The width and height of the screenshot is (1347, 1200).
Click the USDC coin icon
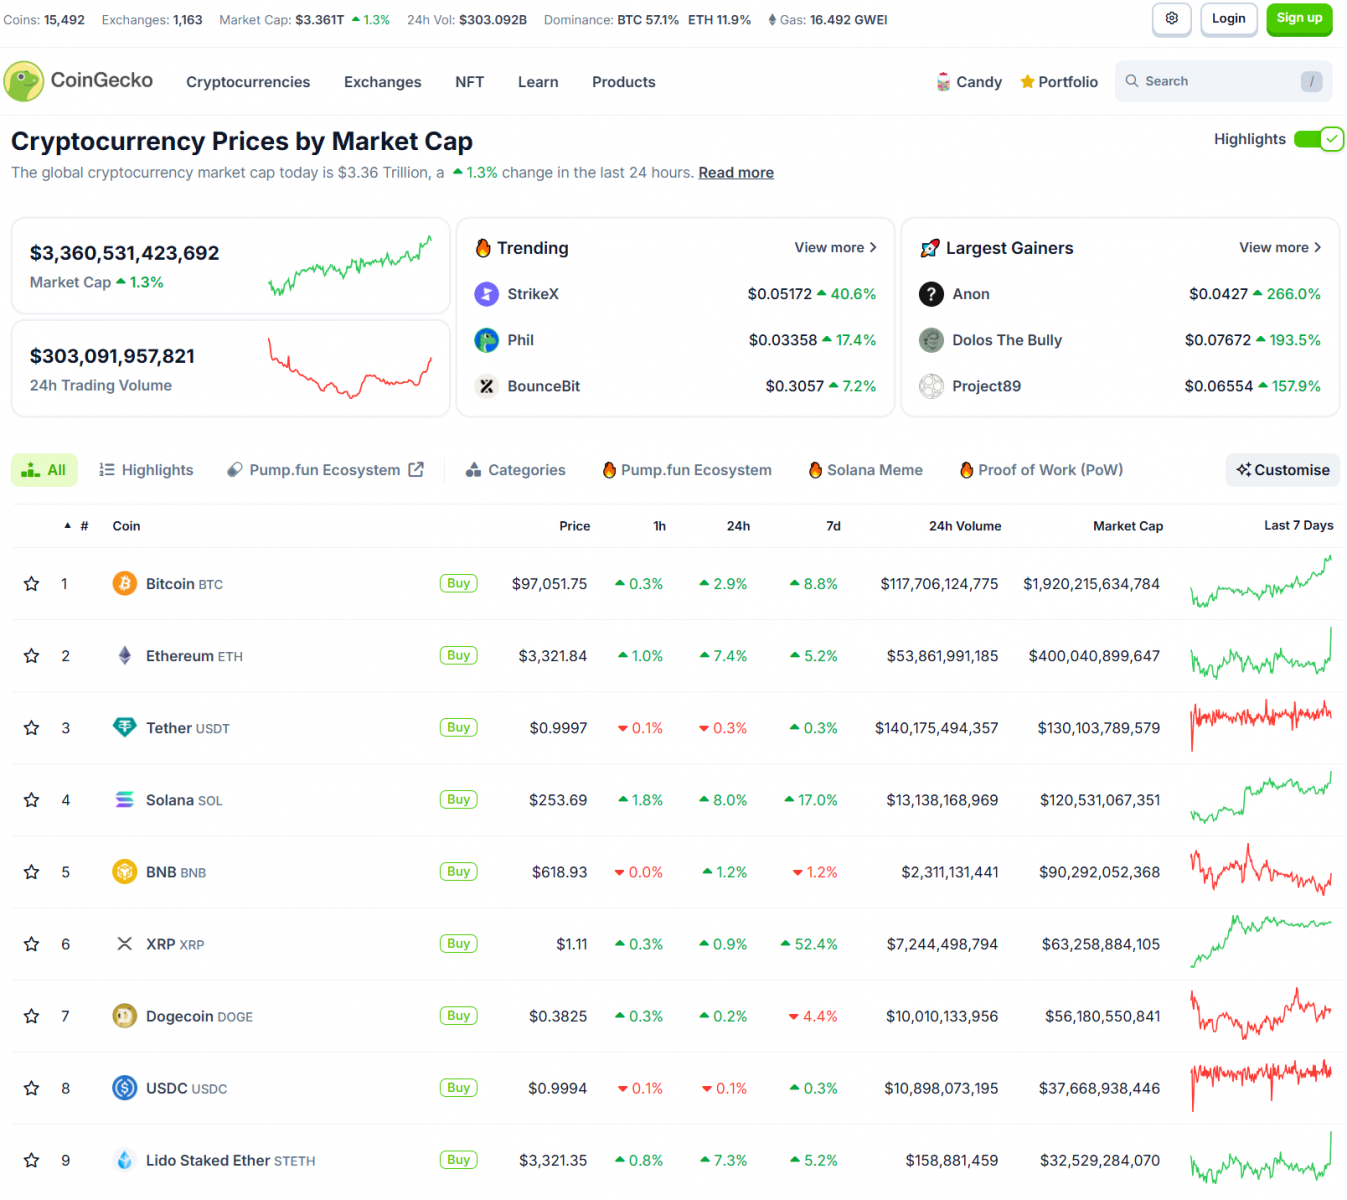(x=124, y=1087)
